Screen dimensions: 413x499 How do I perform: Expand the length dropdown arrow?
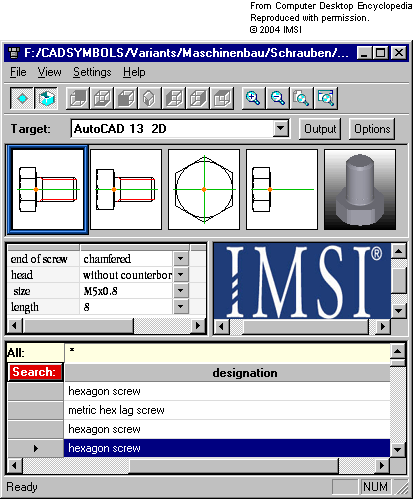[181, 306]
